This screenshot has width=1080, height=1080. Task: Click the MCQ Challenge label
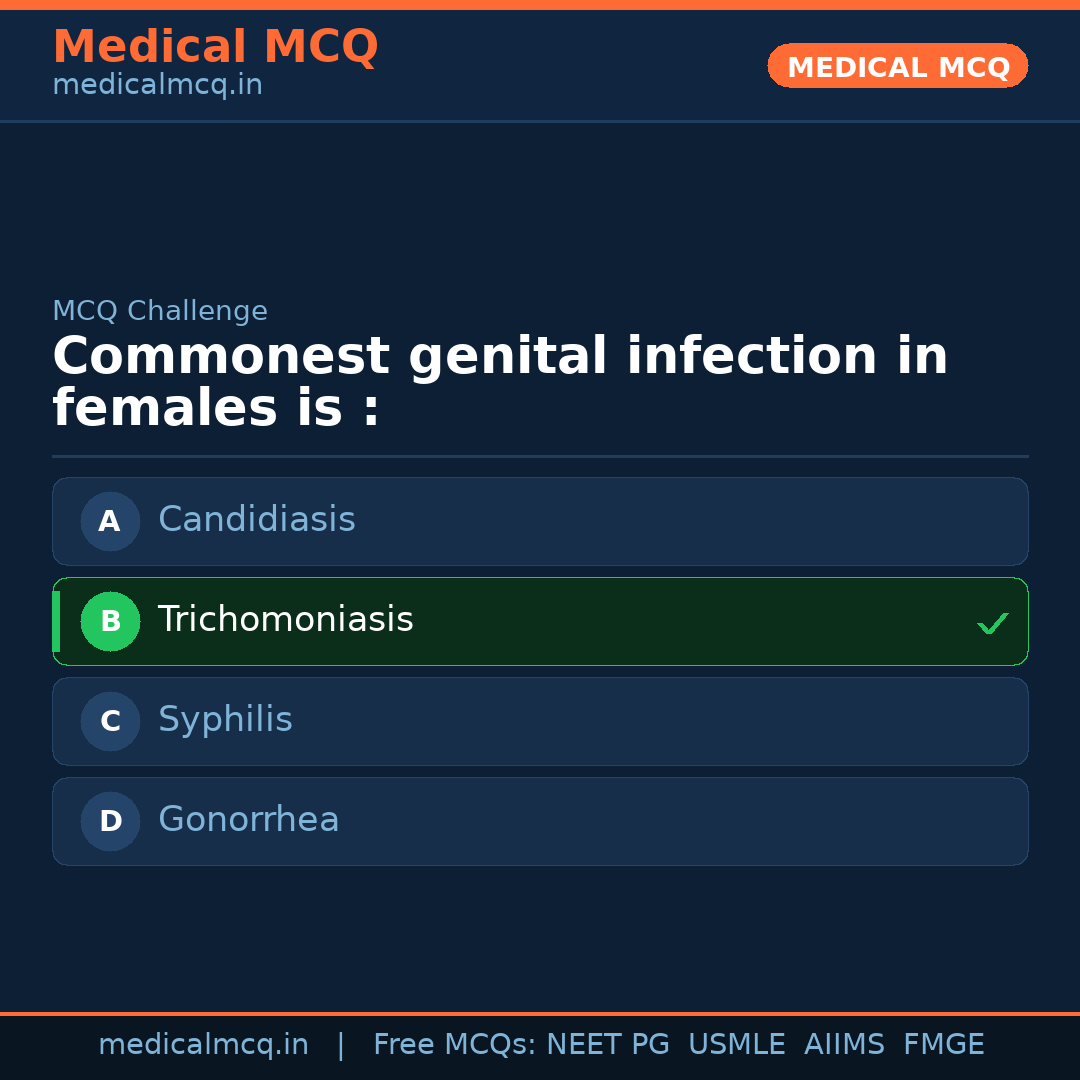[160, 311]
